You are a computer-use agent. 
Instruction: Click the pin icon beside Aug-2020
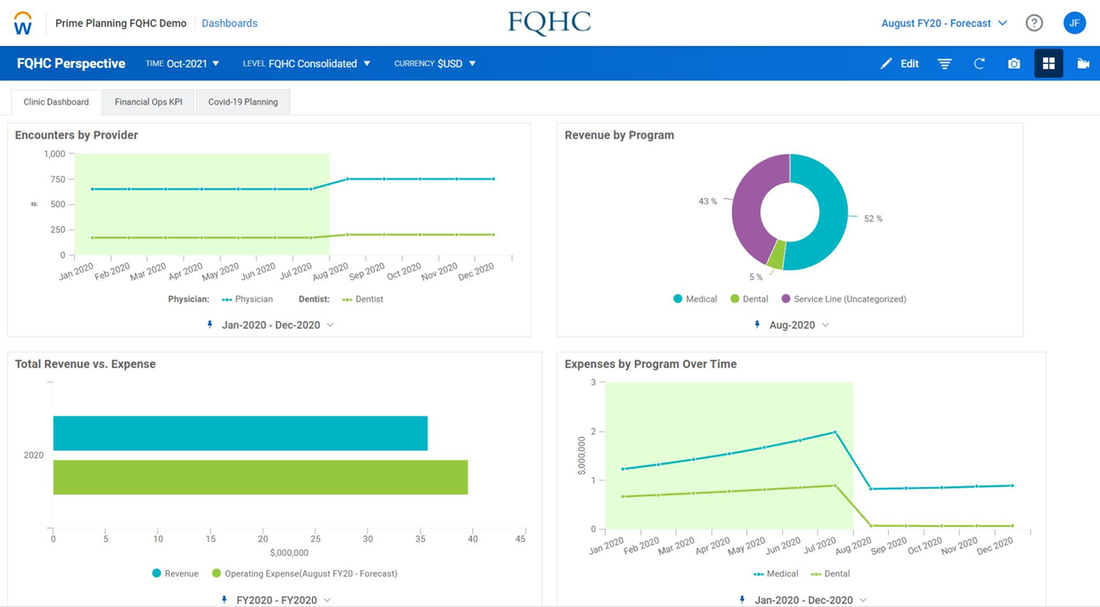point(756,325)
